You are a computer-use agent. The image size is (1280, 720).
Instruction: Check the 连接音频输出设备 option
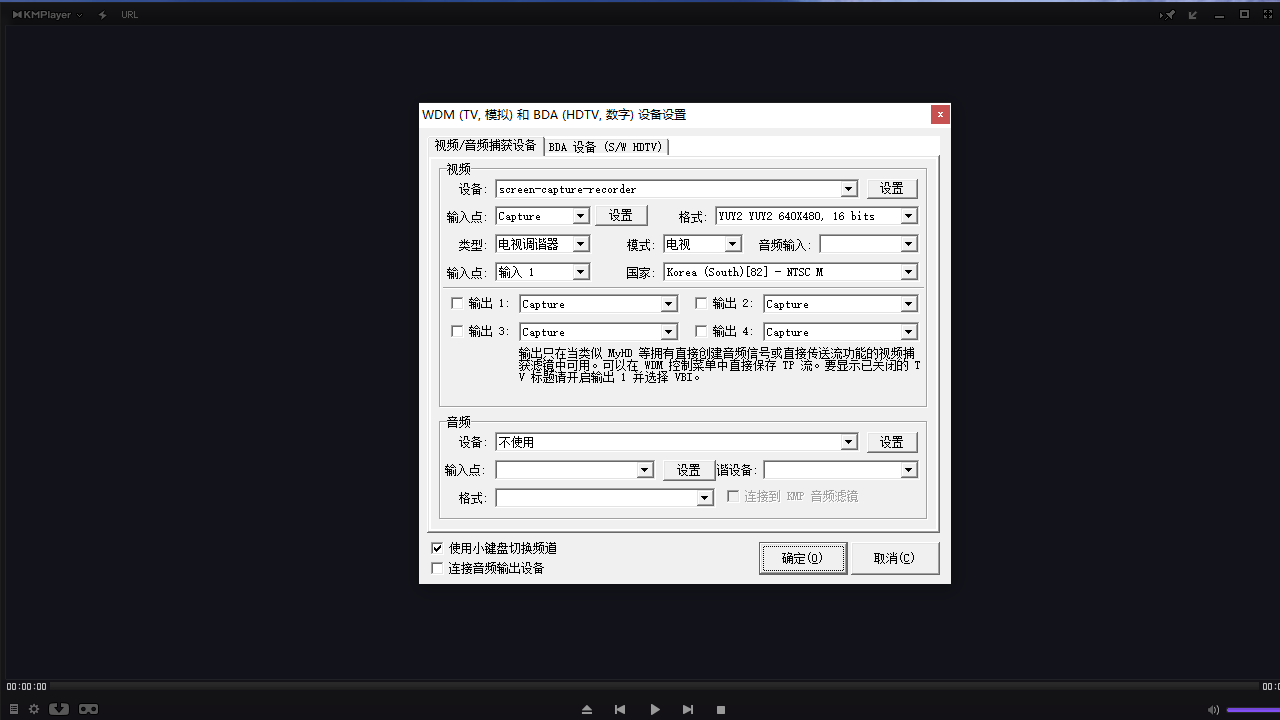(437, 567)
